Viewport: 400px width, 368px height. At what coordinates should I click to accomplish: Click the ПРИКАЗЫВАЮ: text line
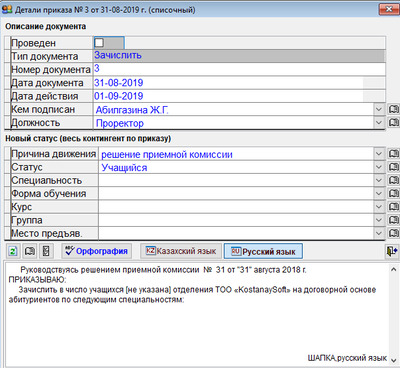click(37, 279)
